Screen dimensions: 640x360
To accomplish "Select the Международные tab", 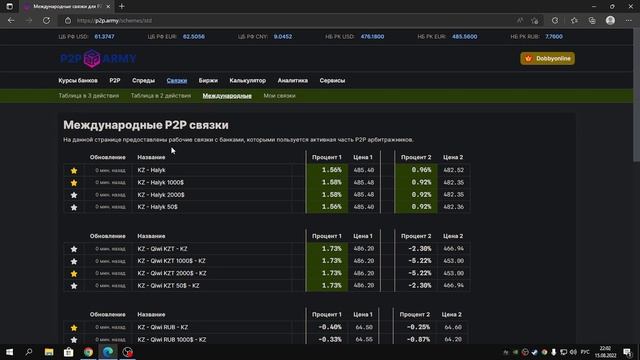I will [227, 96].
